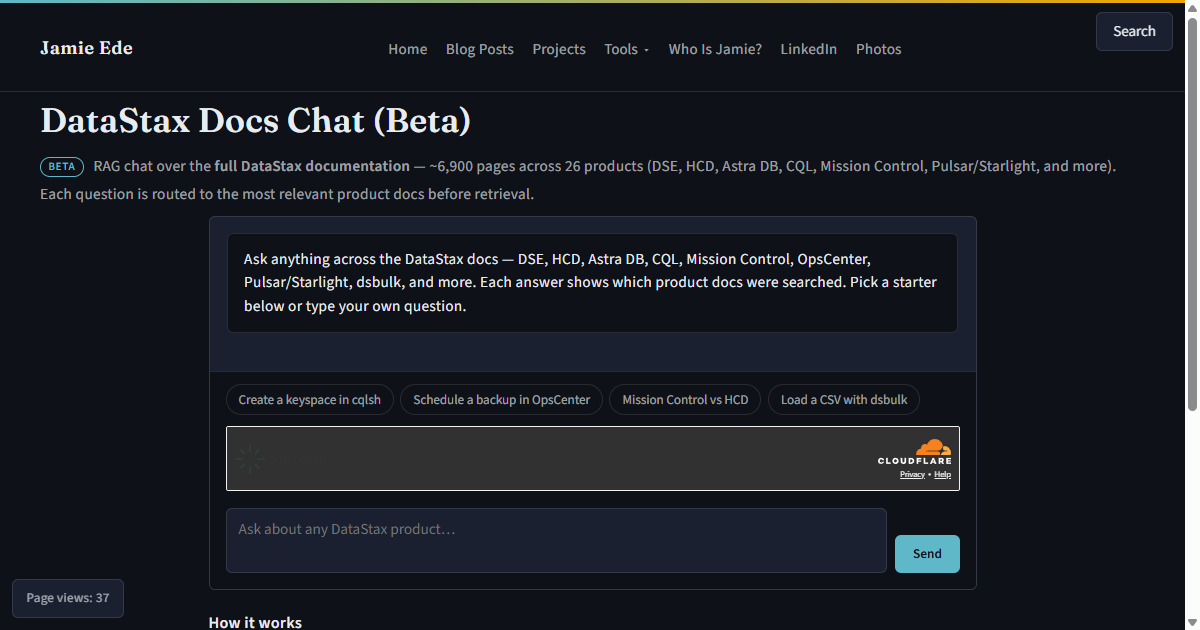Pick the 'Mission Control vs HCD' starter
Screen dimensions: 1200x630
685,400
